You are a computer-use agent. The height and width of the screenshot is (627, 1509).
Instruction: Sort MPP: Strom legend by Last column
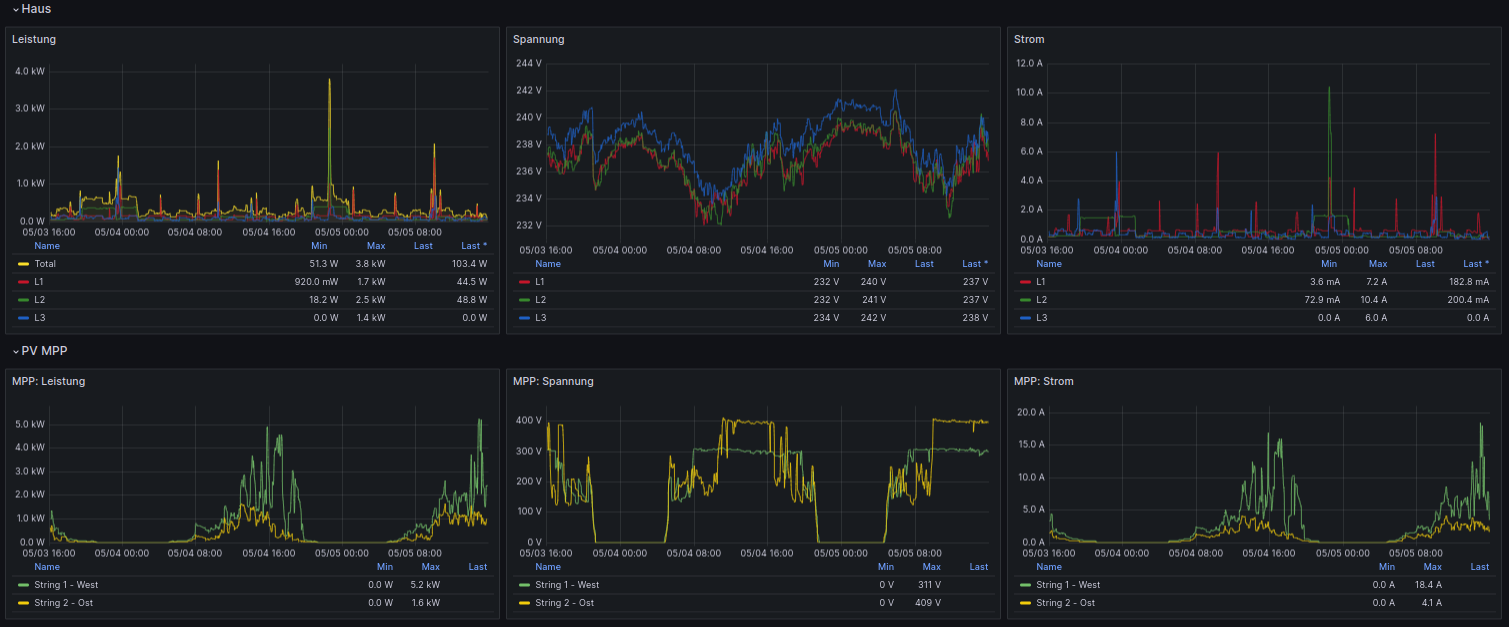tap(1480, 567)
